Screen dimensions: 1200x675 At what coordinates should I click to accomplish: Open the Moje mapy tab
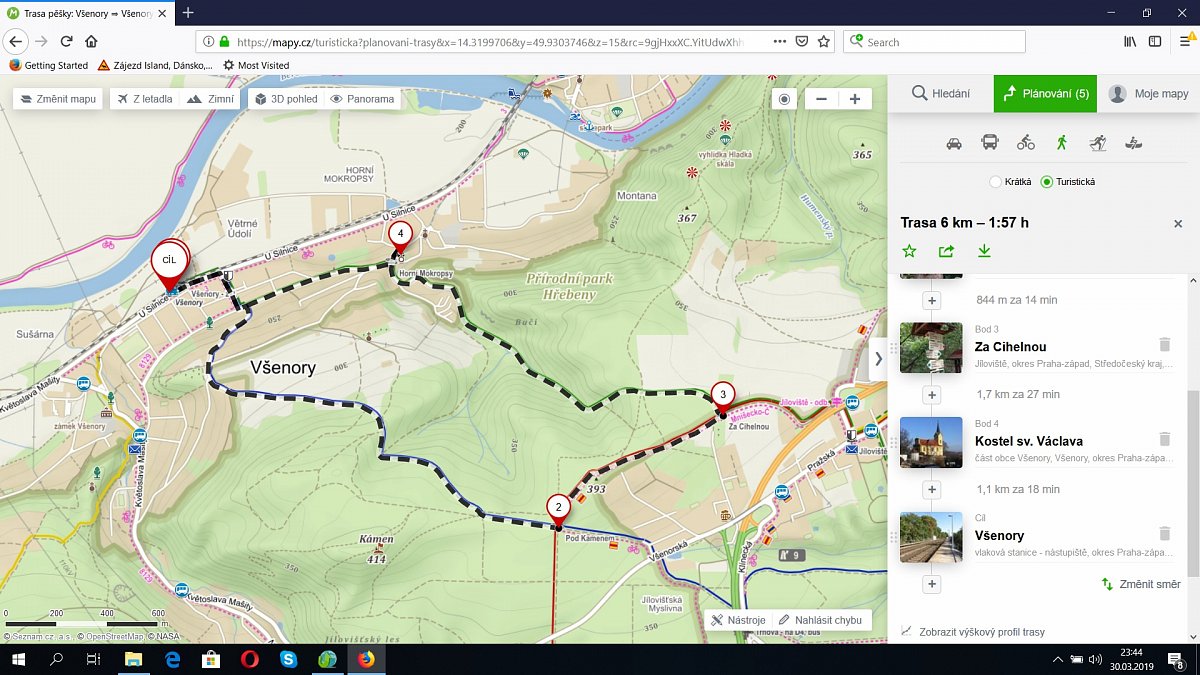[1149, 94]
